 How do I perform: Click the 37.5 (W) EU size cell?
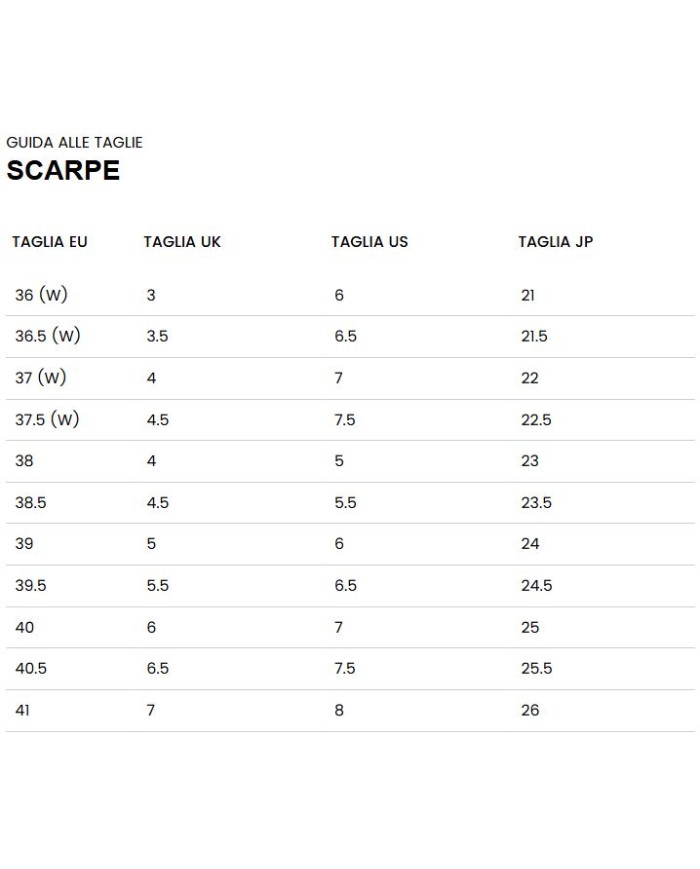click(47, 420)
